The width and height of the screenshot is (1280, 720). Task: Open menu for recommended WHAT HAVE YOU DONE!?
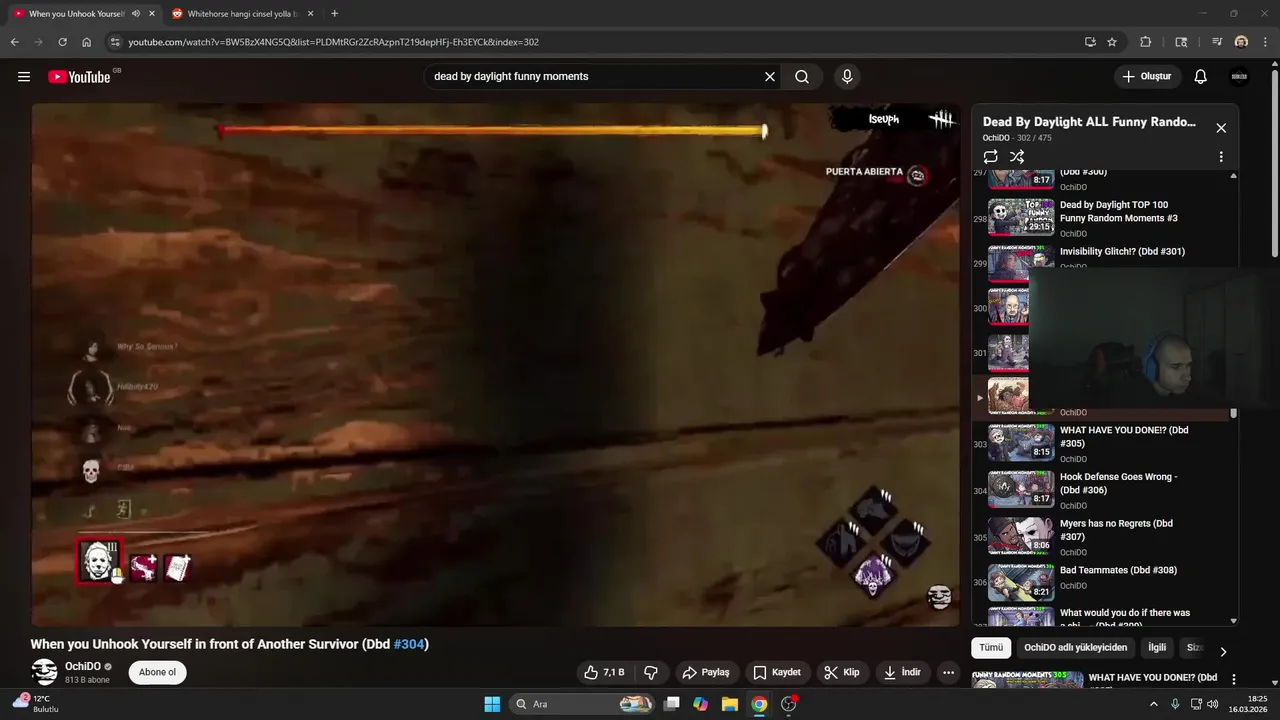click(x=1233, y=679)
